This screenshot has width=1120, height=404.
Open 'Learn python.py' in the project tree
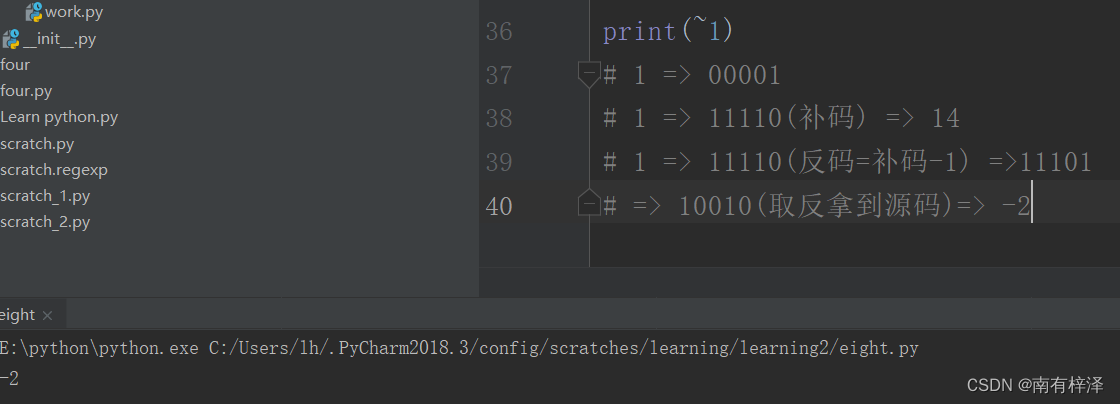59,117
